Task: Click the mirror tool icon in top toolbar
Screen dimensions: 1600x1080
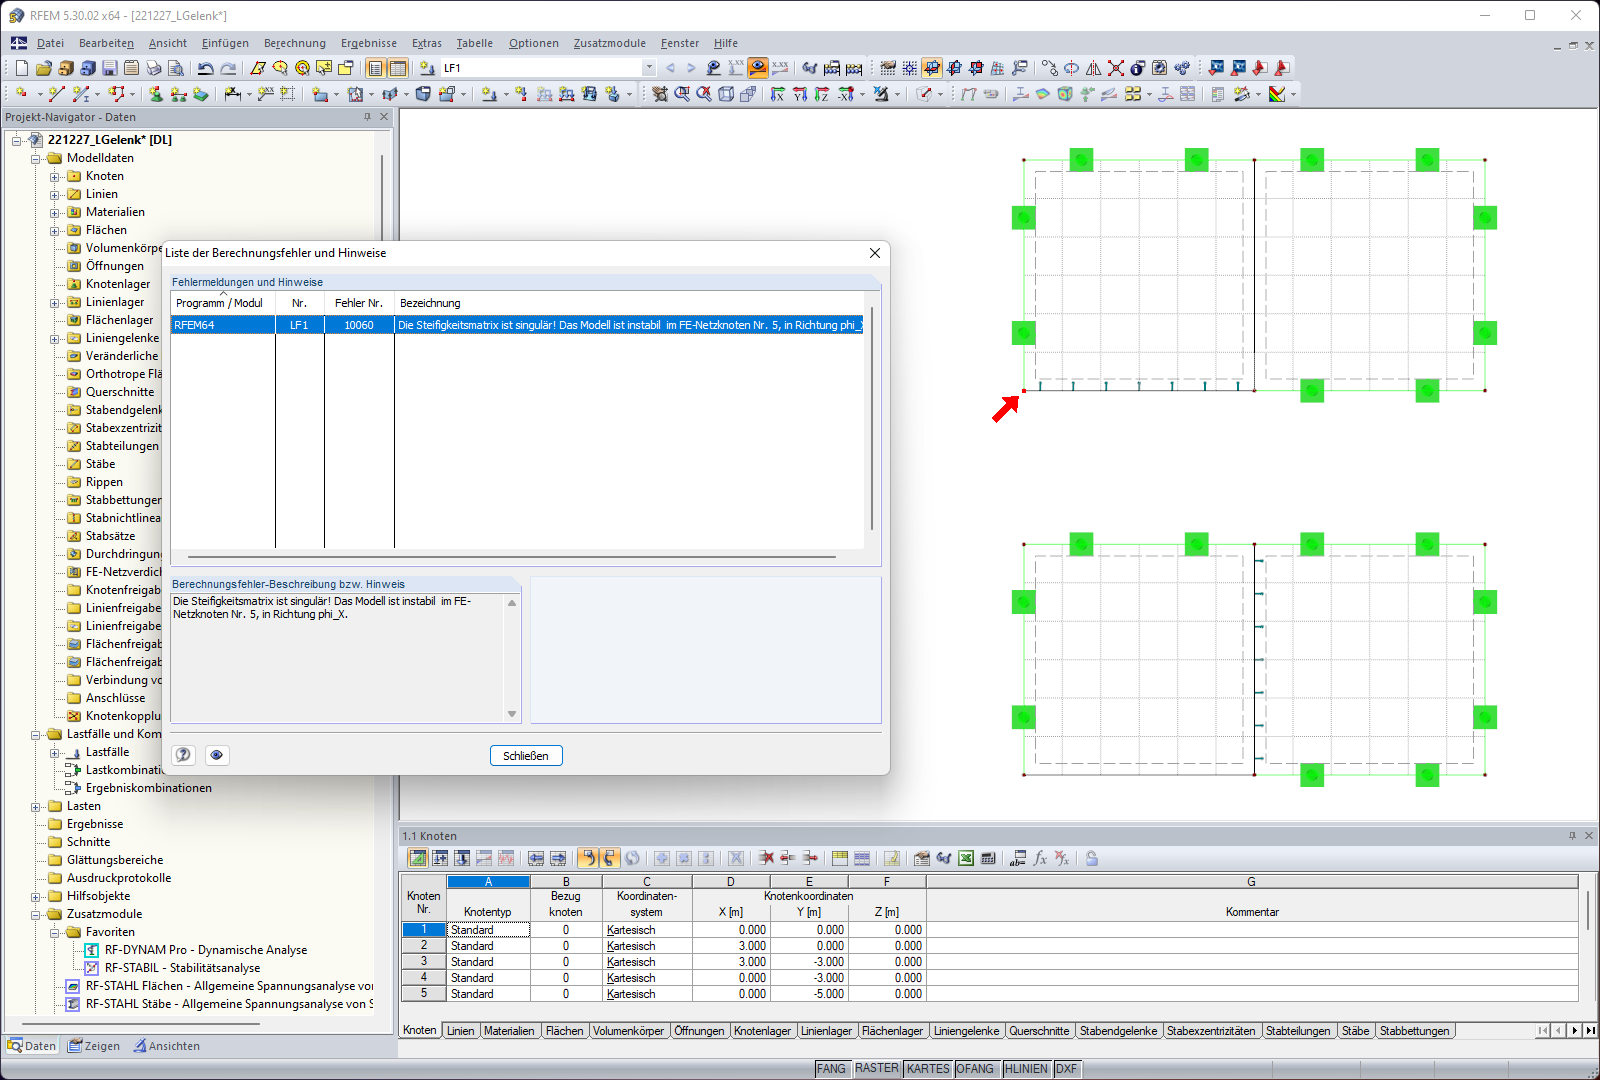Action: click(1093, 68)
